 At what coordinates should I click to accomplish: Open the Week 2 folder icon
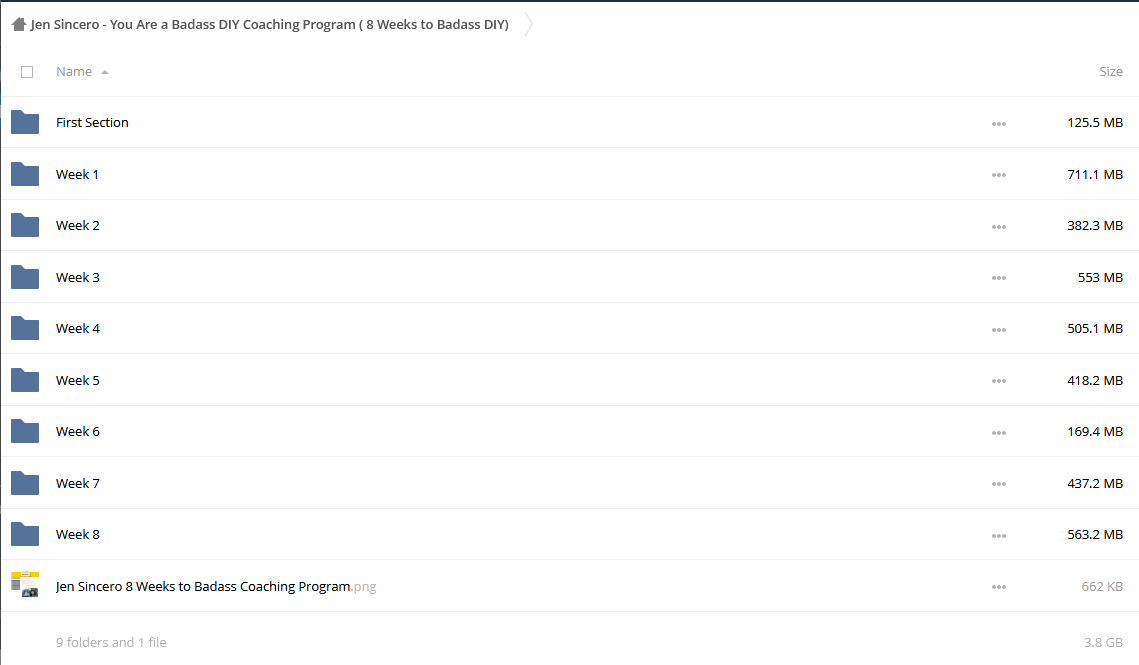pos(25,225)
